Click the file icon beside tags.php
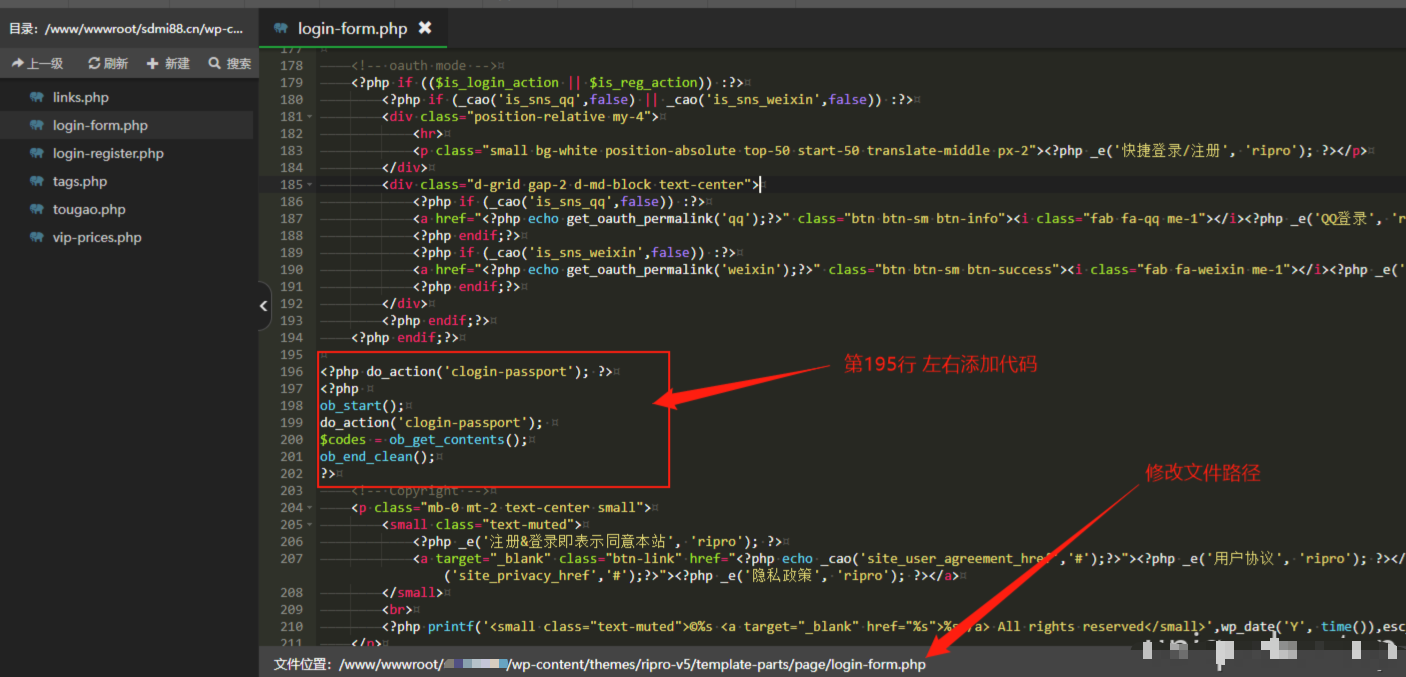The height and width of the screenshot is (677, 1406). (x=37, y=182)
